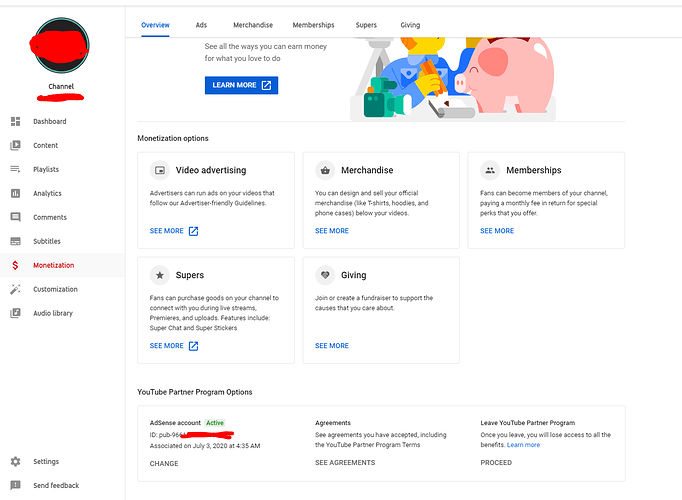Open the Merchandise tab

click(253, 25)
